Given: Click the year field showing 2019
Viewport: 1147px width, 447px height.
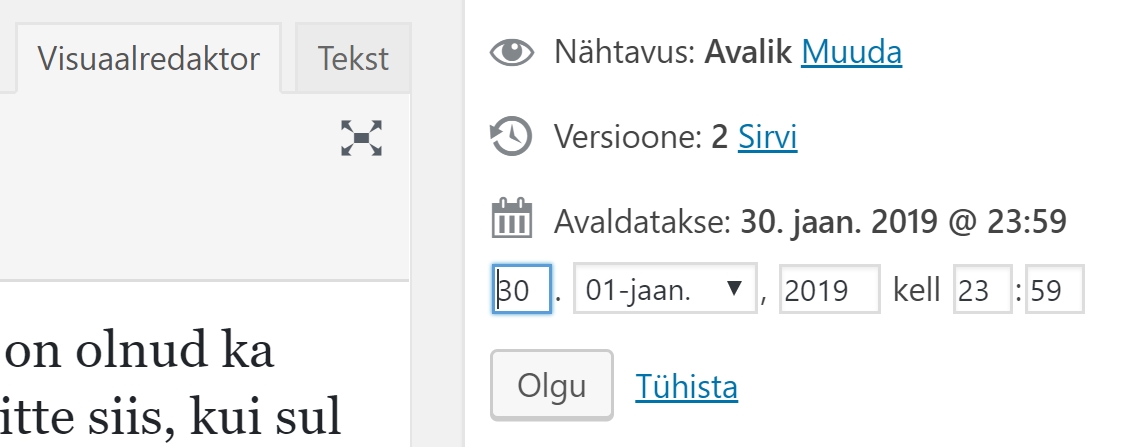Looking at the screenshot, I should coord(829,290).
